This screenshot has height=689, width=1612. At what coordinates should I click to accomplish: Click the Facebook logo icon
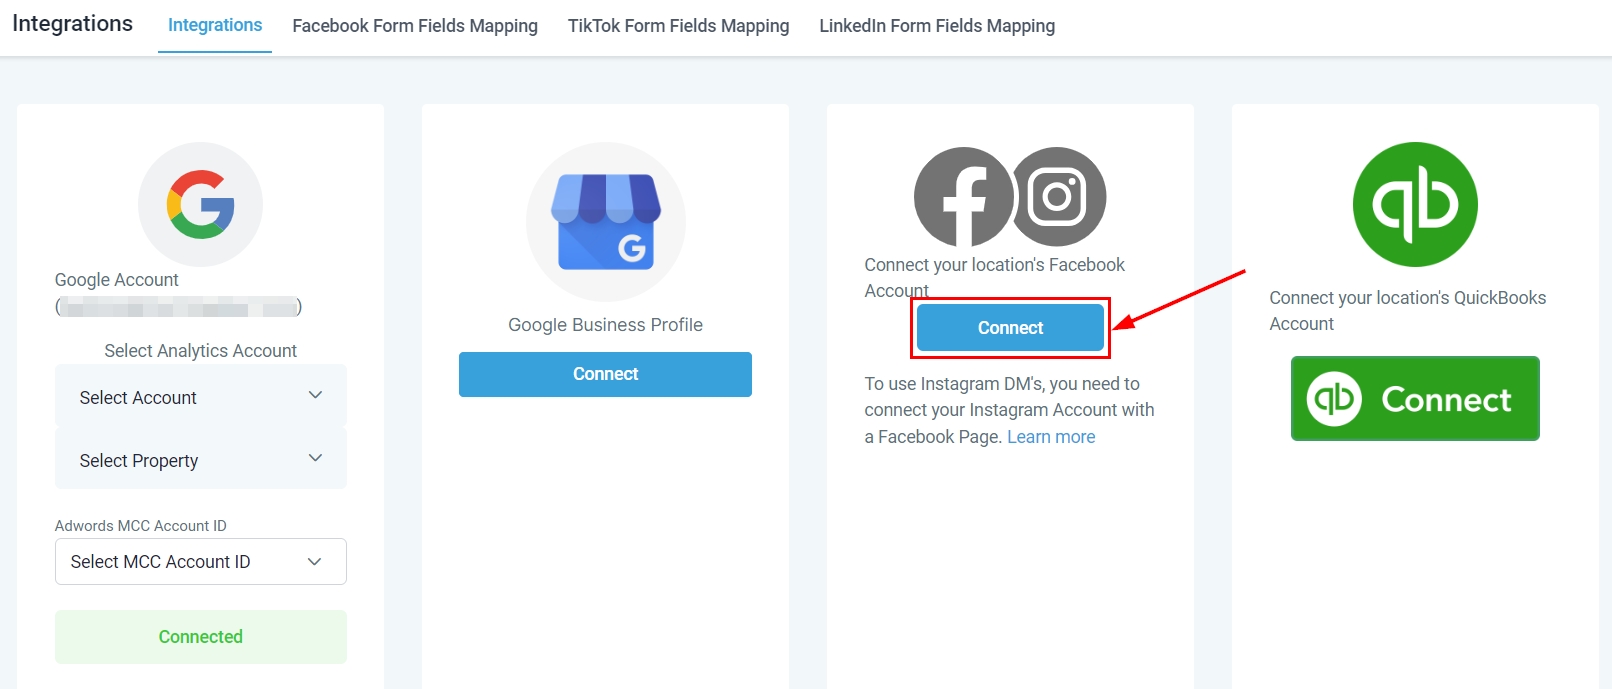coord(963,197)
